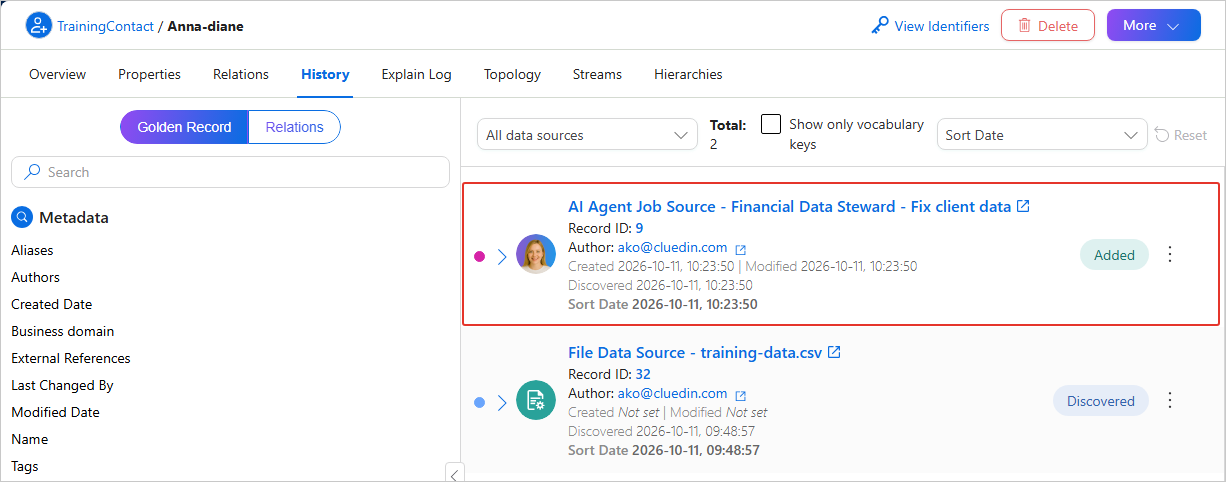Click author email for Record ID 9
This screenshot has height=482, width=1226.
672,247
